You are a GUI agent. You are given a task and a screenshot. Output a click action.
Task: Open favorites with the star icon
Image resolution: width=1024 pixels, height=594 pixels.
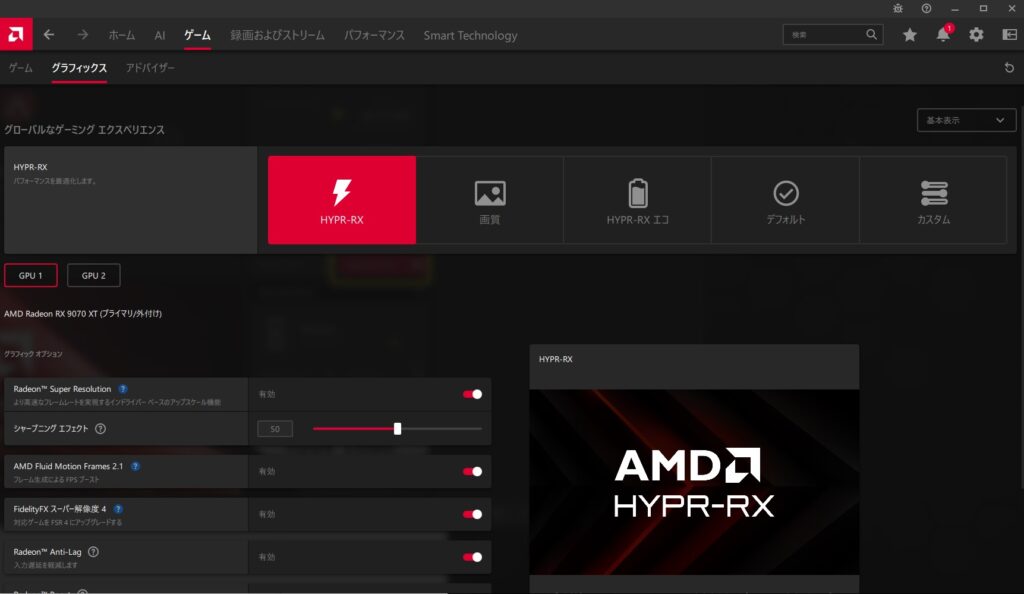(909, 35)
